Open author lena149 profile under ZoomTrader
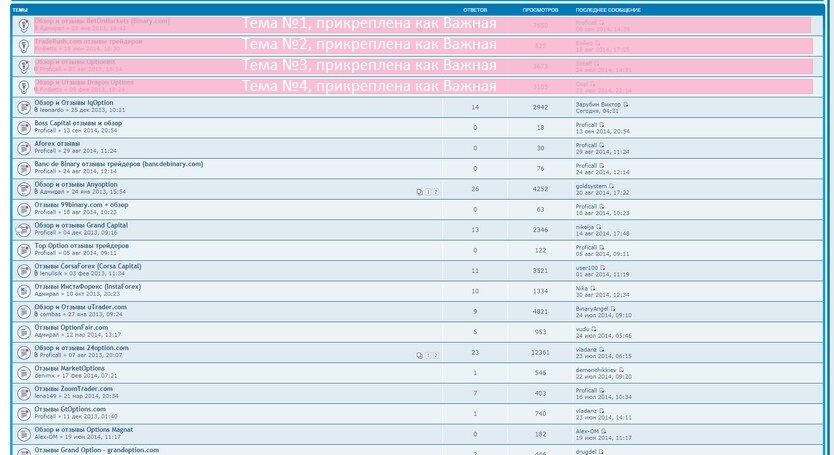 [x=46, y=396]
